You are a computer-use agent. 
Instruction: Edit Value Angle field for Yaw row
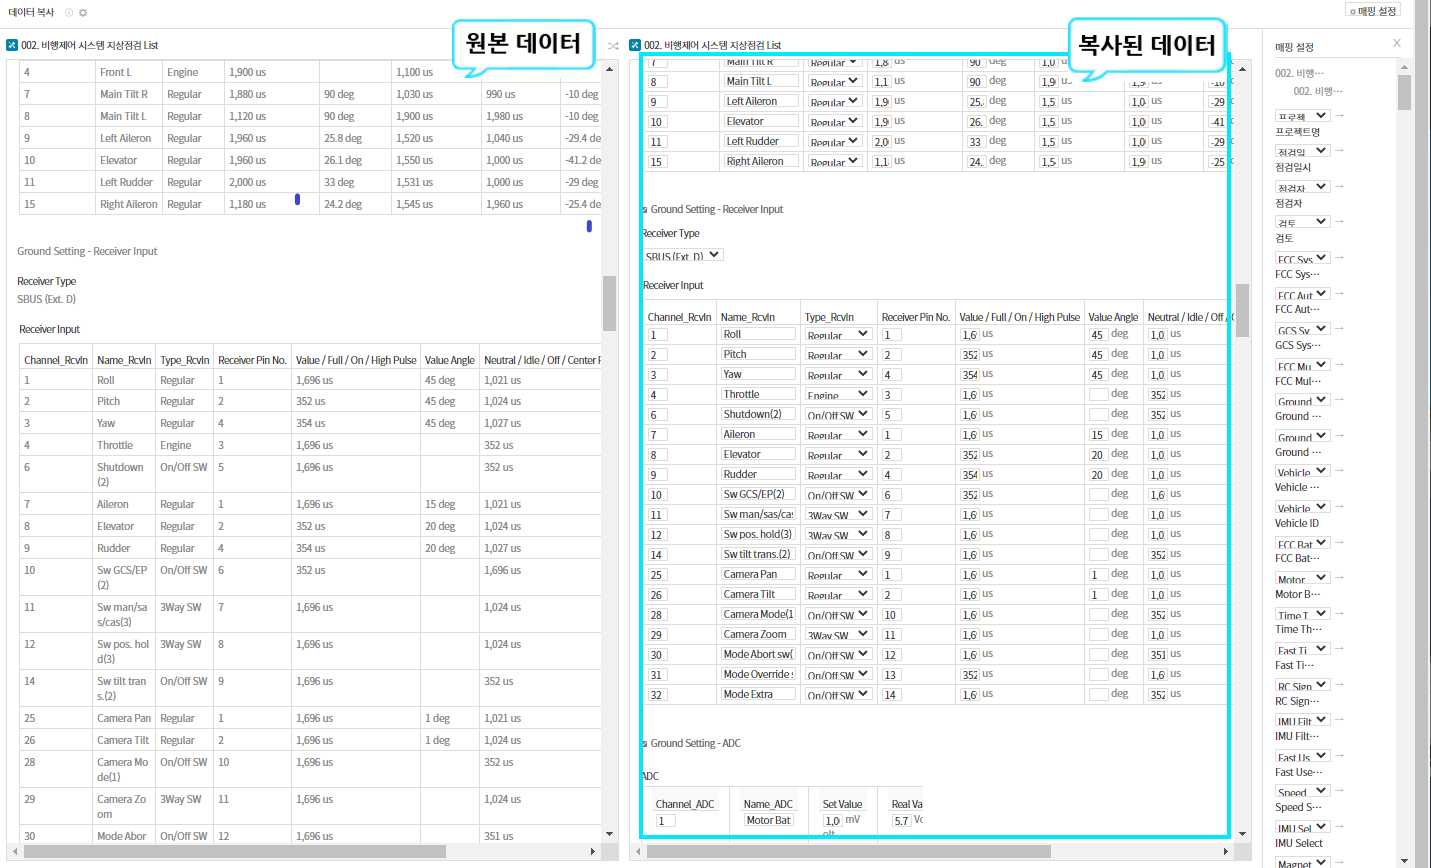point(1099,375)
